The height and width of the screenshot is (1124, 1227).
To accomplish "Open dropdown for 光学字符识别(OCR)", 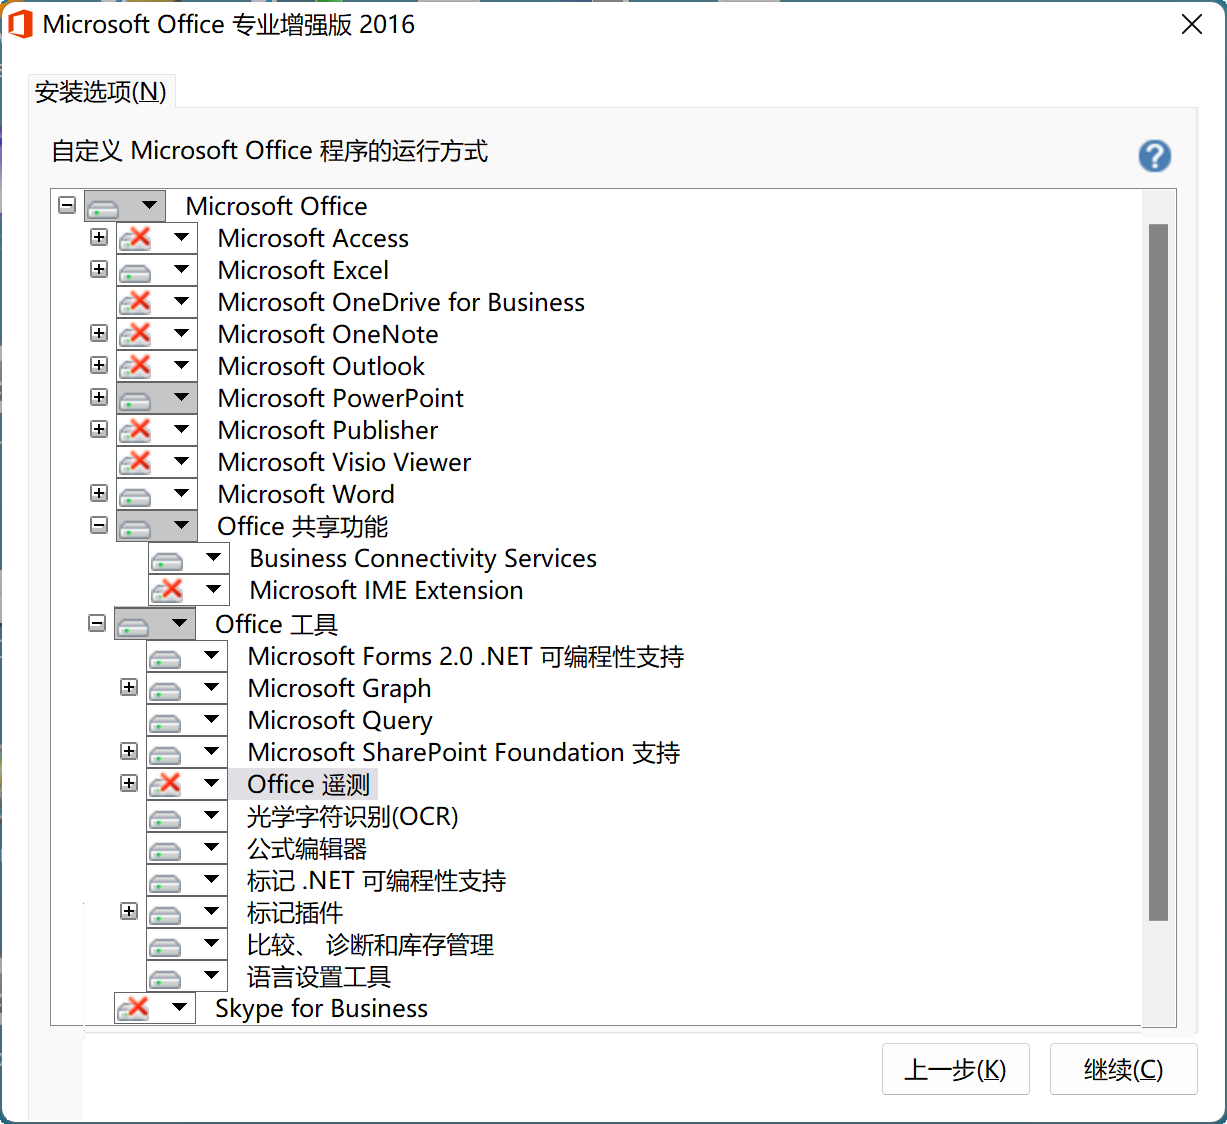I will coord(211,816).
